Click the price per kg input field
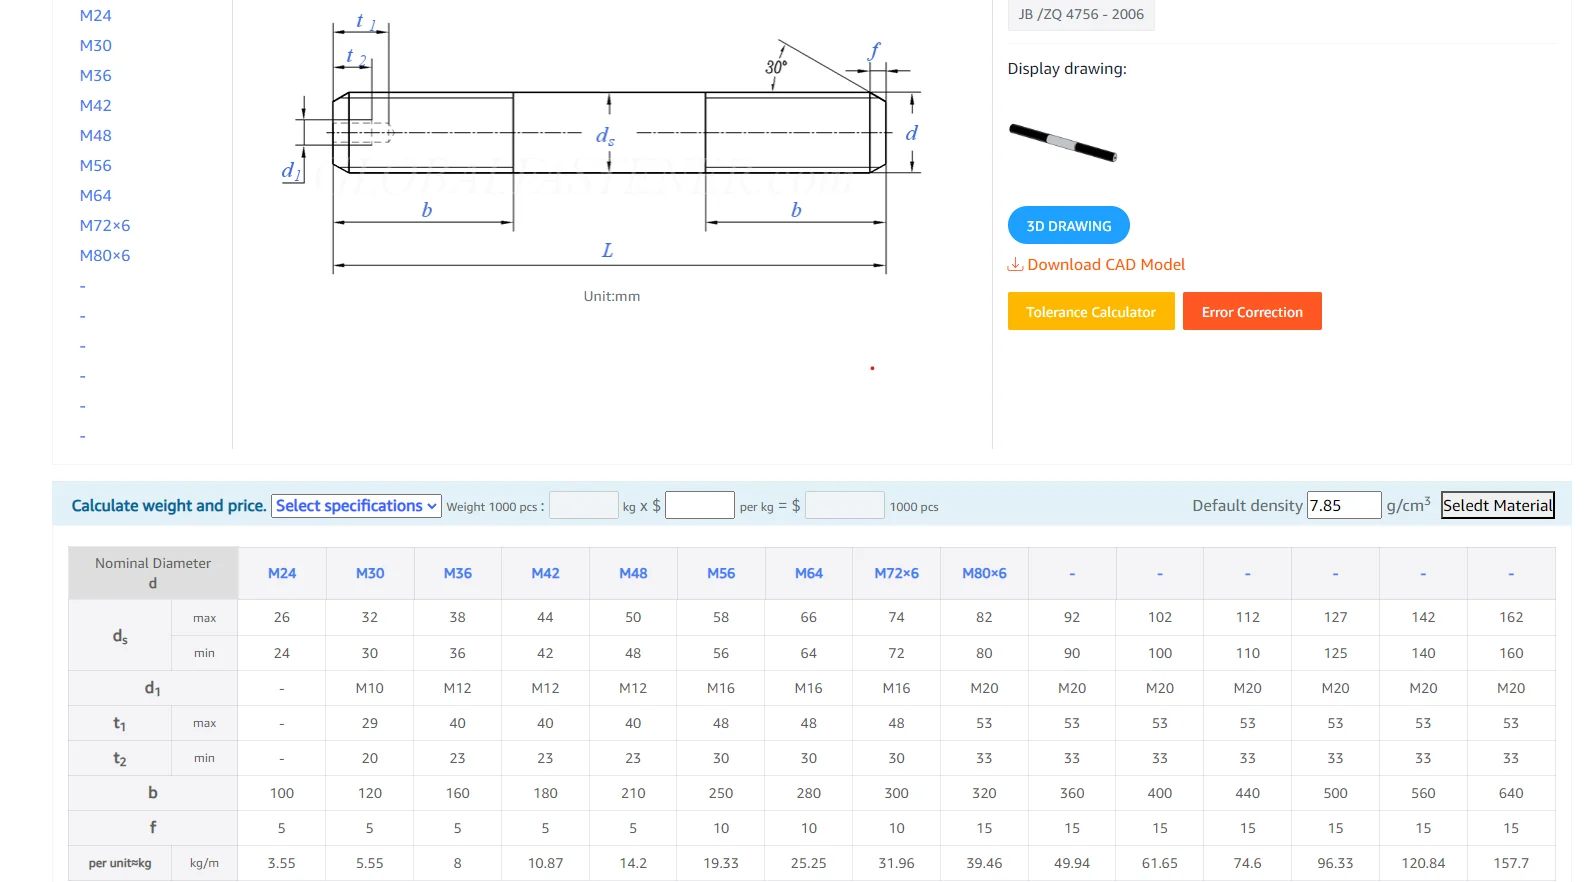This screenshot has width=1592, height=882. coord(699,506)
